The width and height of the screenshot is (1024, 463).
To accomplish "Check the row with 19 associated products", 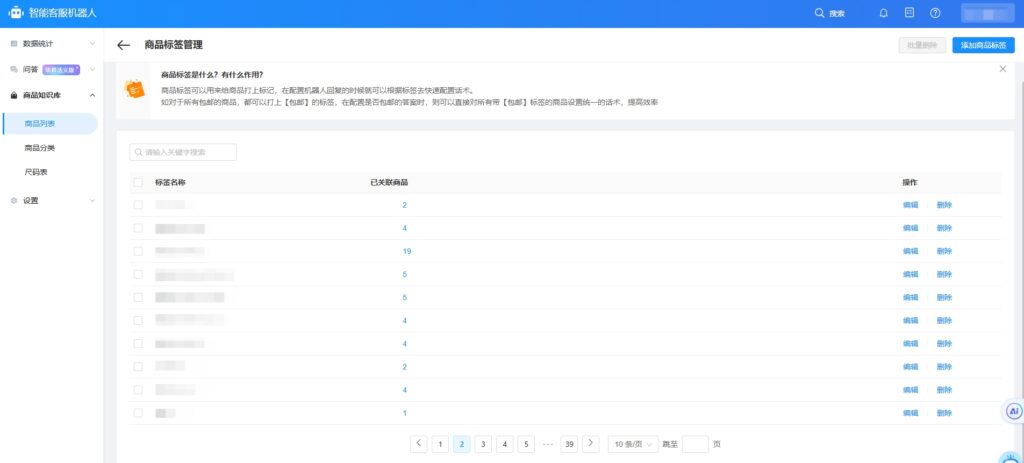I will 138,251.
